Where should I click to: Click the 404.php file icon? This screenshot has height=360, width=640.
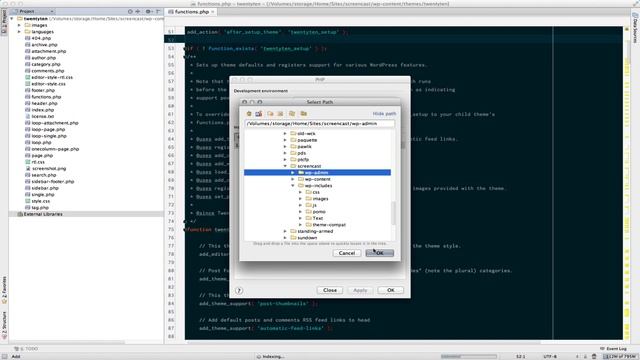coord(28,38)
